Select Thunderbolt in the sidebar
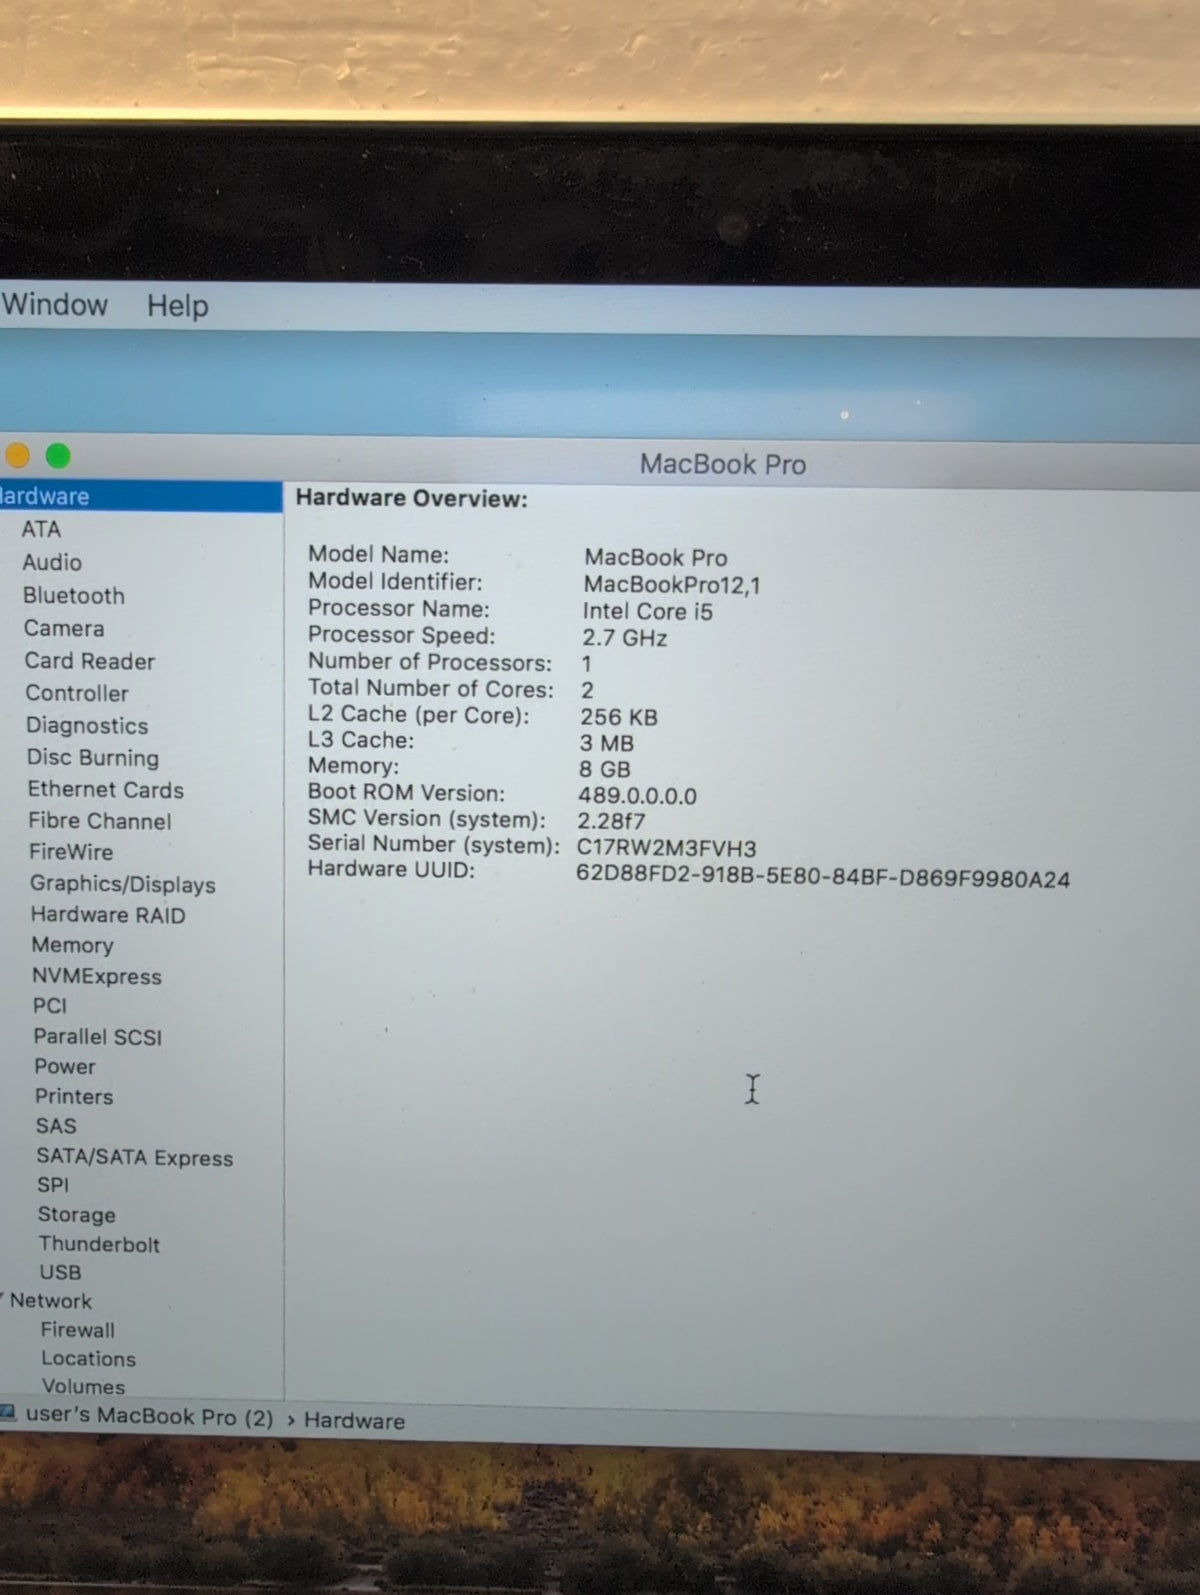 [x=99, y=1244]
